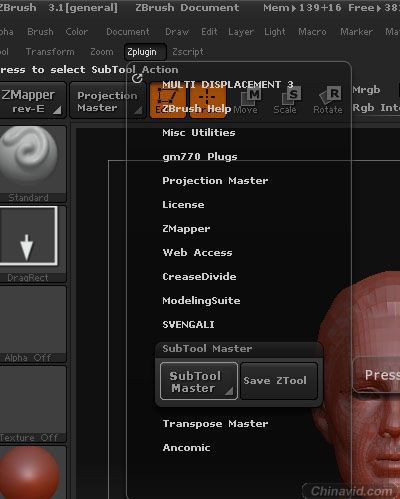Viewport: 400px width, 499px height.
Task: Expand ZBrush Help section
Action: (197, 109)
